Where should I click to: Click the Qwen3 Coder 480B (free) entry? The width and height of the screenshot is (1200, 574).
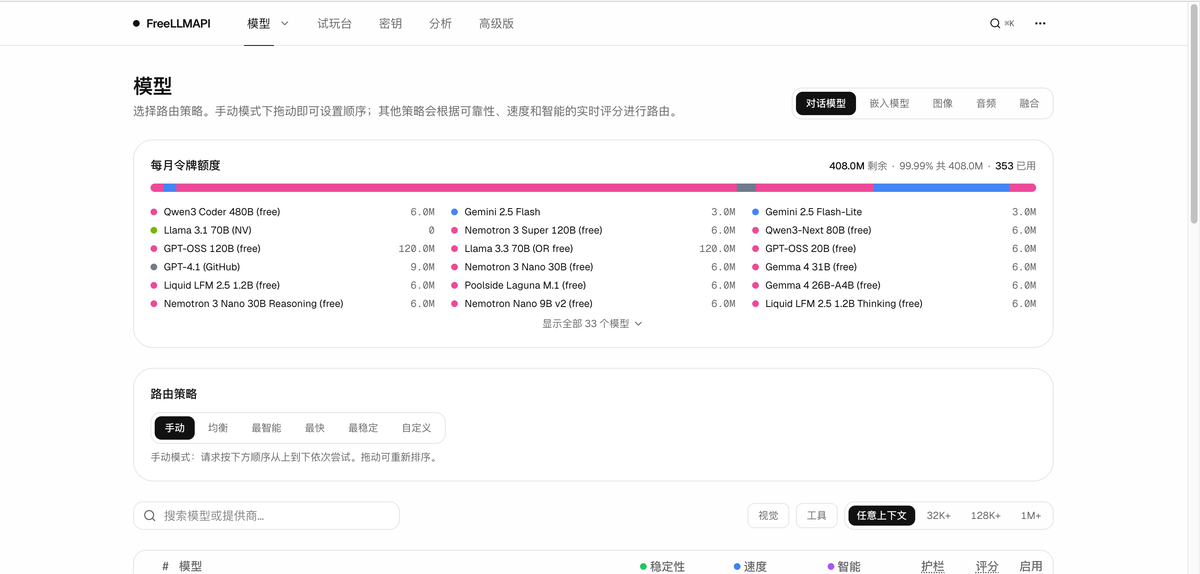292,212
